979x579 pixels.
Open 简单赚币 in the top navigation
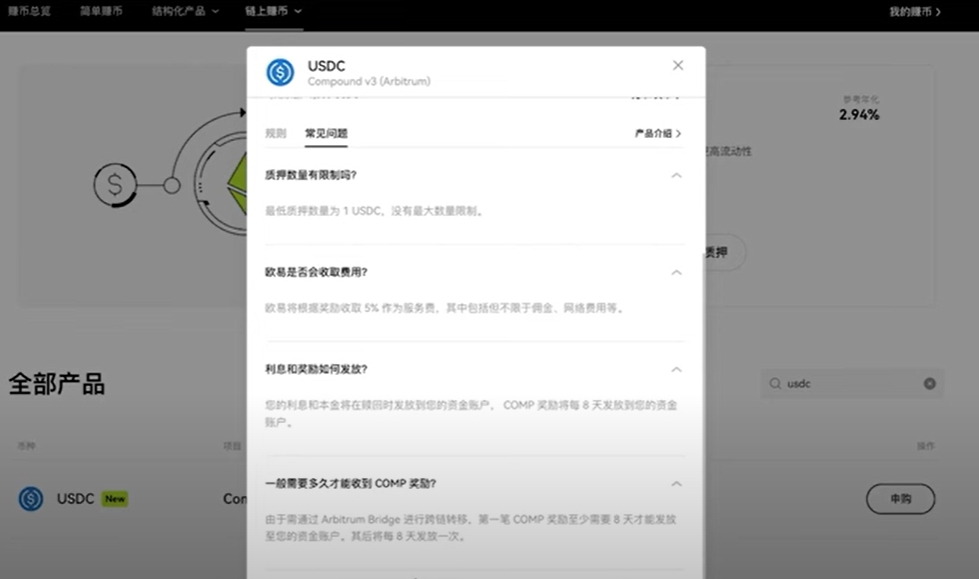tap(101, 11)
